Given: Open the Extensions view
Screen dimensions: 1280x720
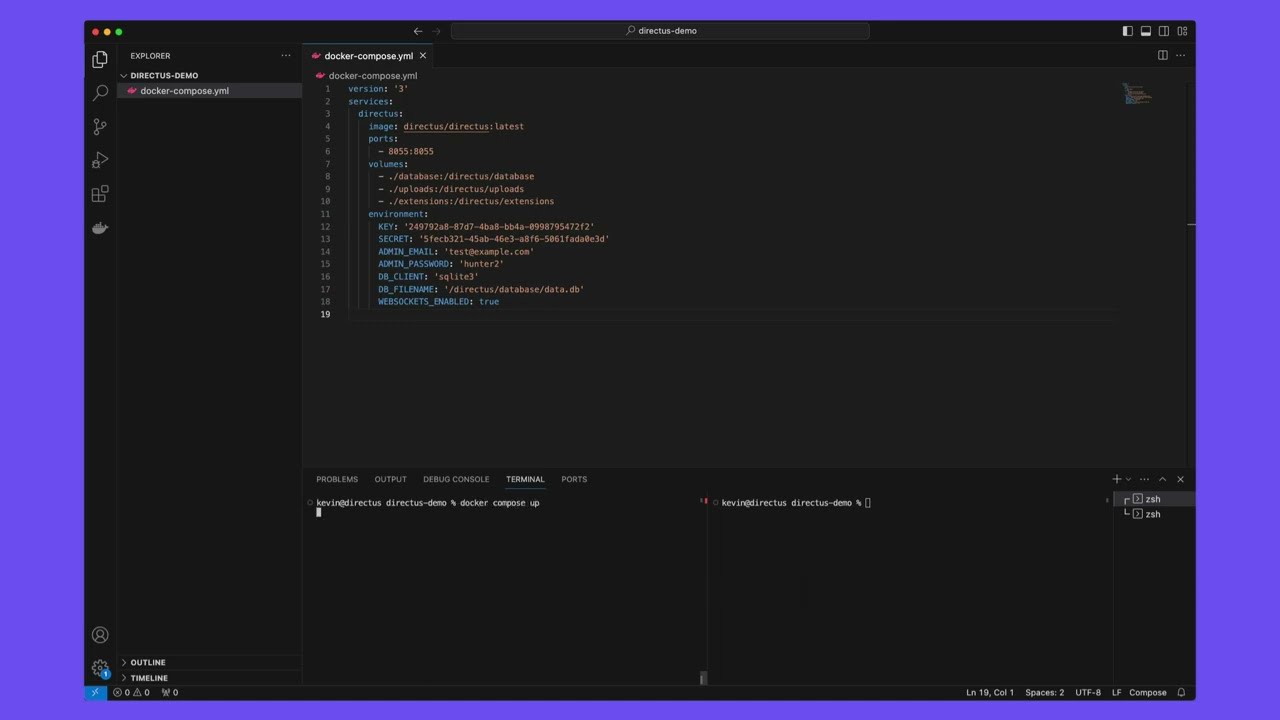Looking at the screenshot, I should click(x=100, y=195).
